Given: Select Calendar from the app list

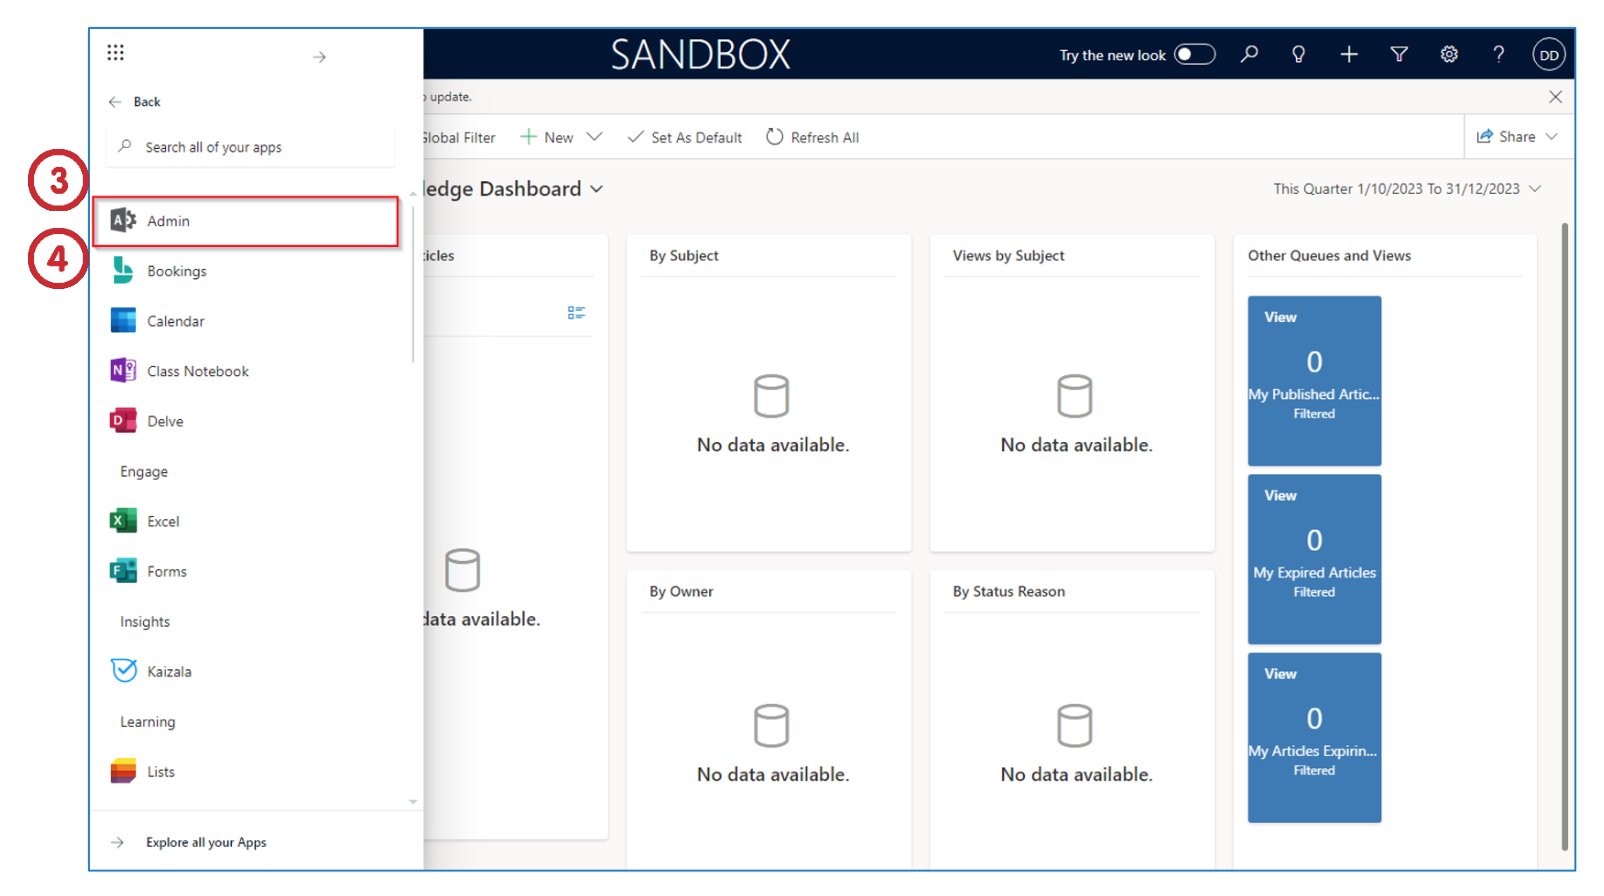Looking at the screenshot, I should tap(175, 321).
